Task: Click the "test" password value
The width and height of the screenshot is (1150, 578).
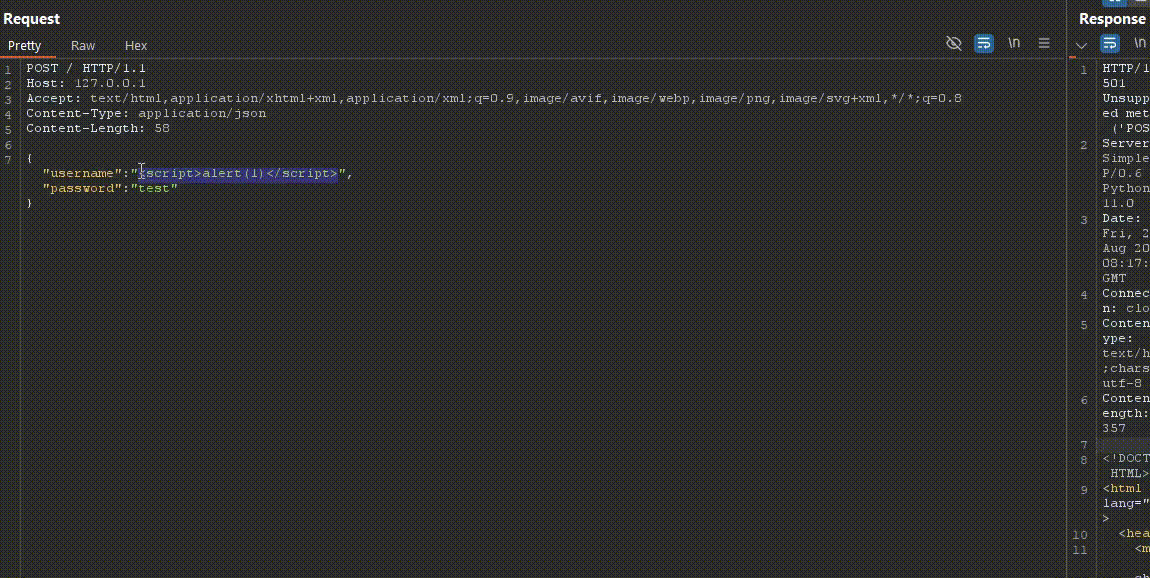Action: [154, 189]
